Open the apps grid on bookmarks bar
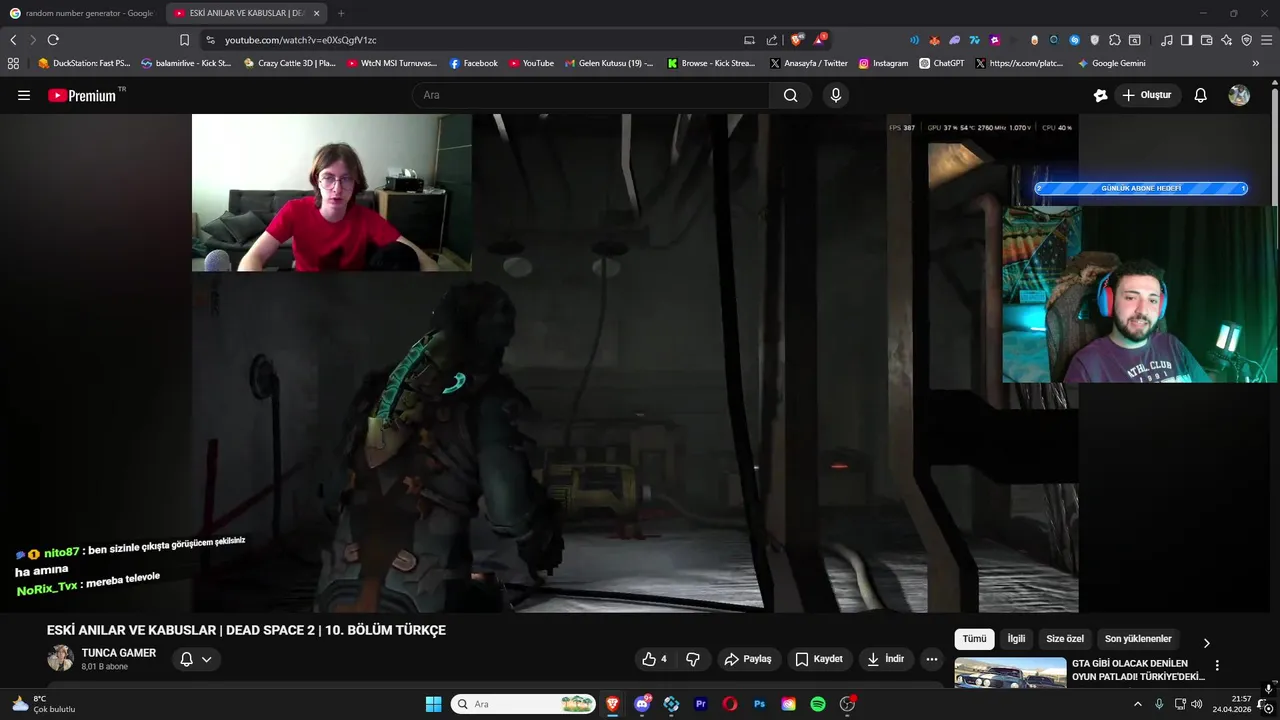Screen dimensions: 1280x720 point(13,63)
